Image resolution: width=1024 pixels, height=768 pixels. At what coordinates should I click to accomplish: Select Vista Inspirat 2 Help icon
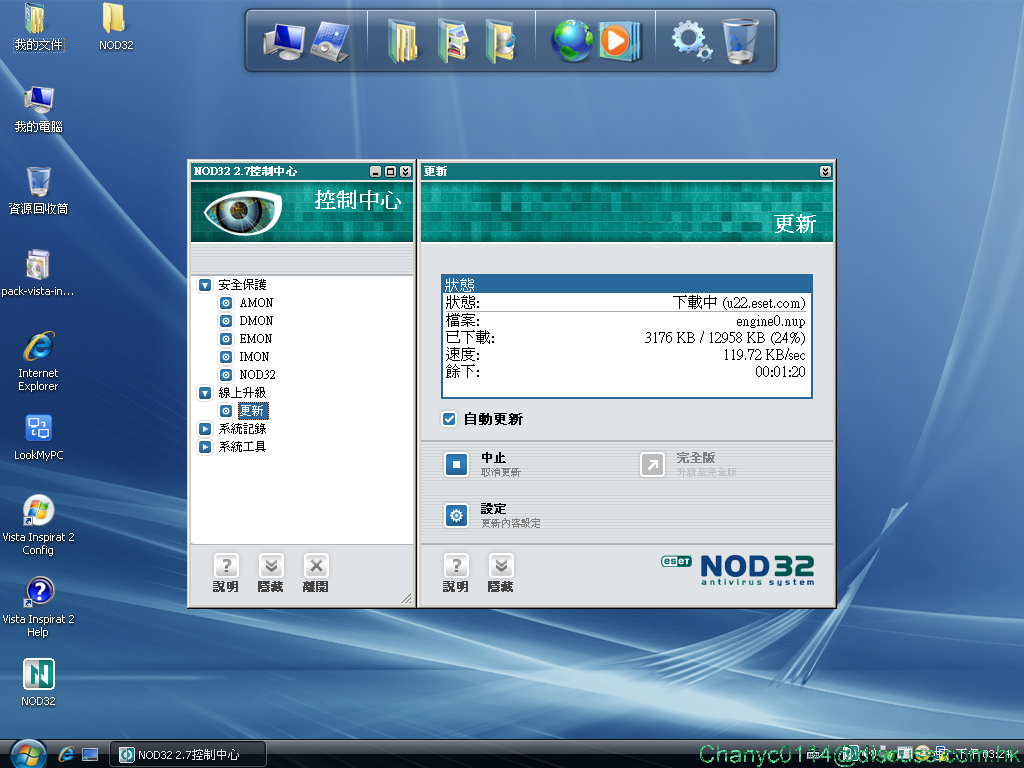coord(38,607)
